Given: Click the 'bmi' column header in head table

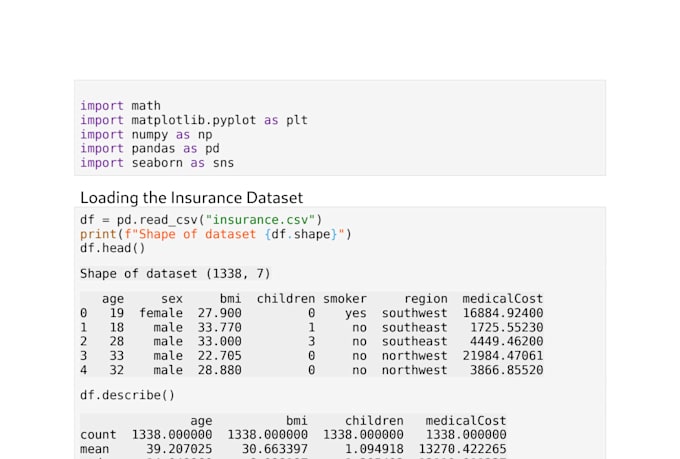Looking at the screenshot, I should point(230,299).
